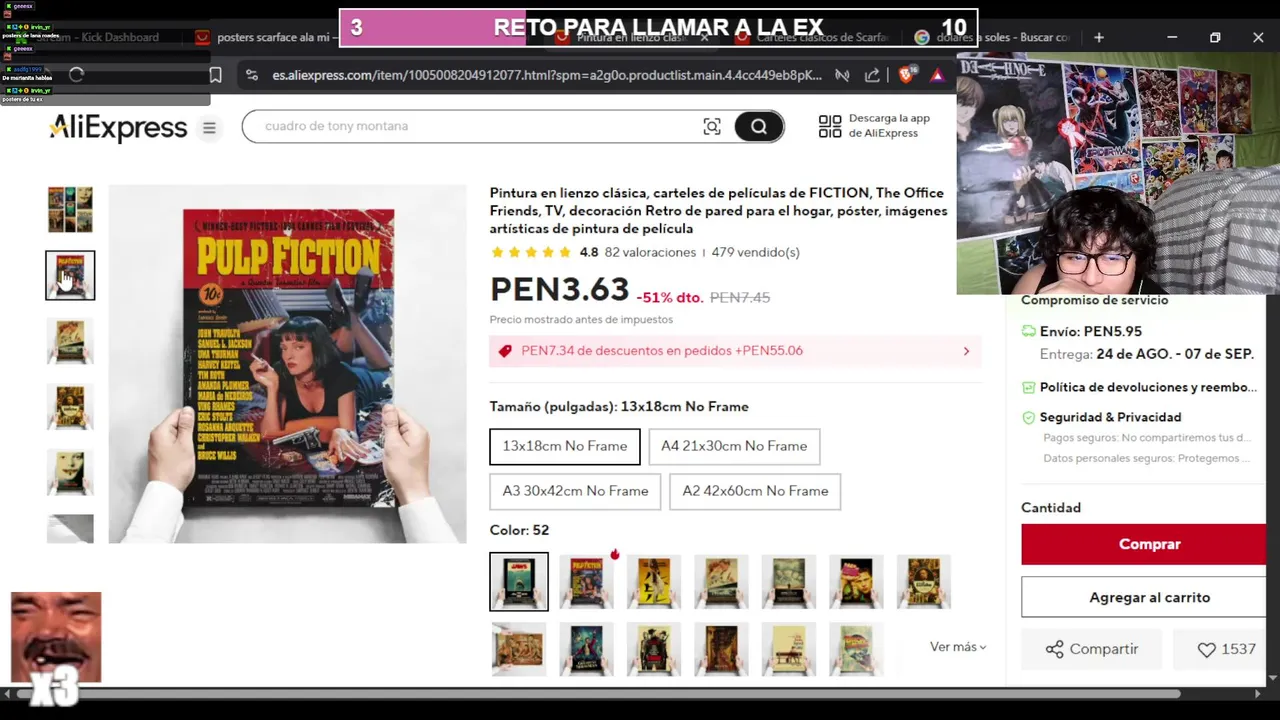Viewport: 1280px width, 720px height.
Task: Click the five-star rating icons
Action: (531, 252)
